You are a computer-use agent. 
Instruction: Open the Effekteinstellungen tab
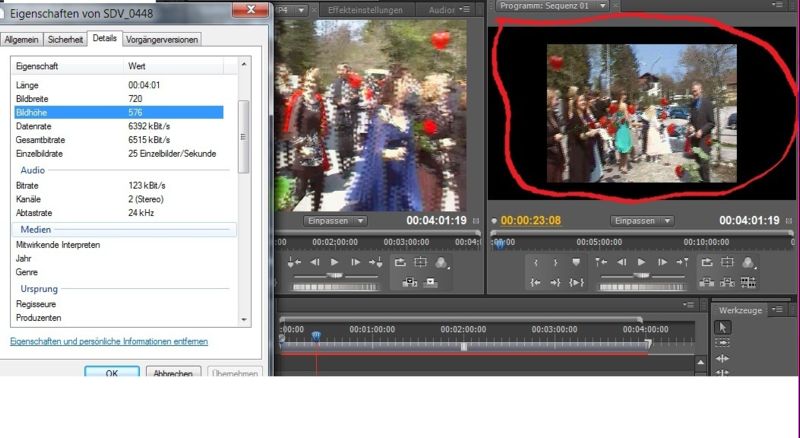coord(365,9)
